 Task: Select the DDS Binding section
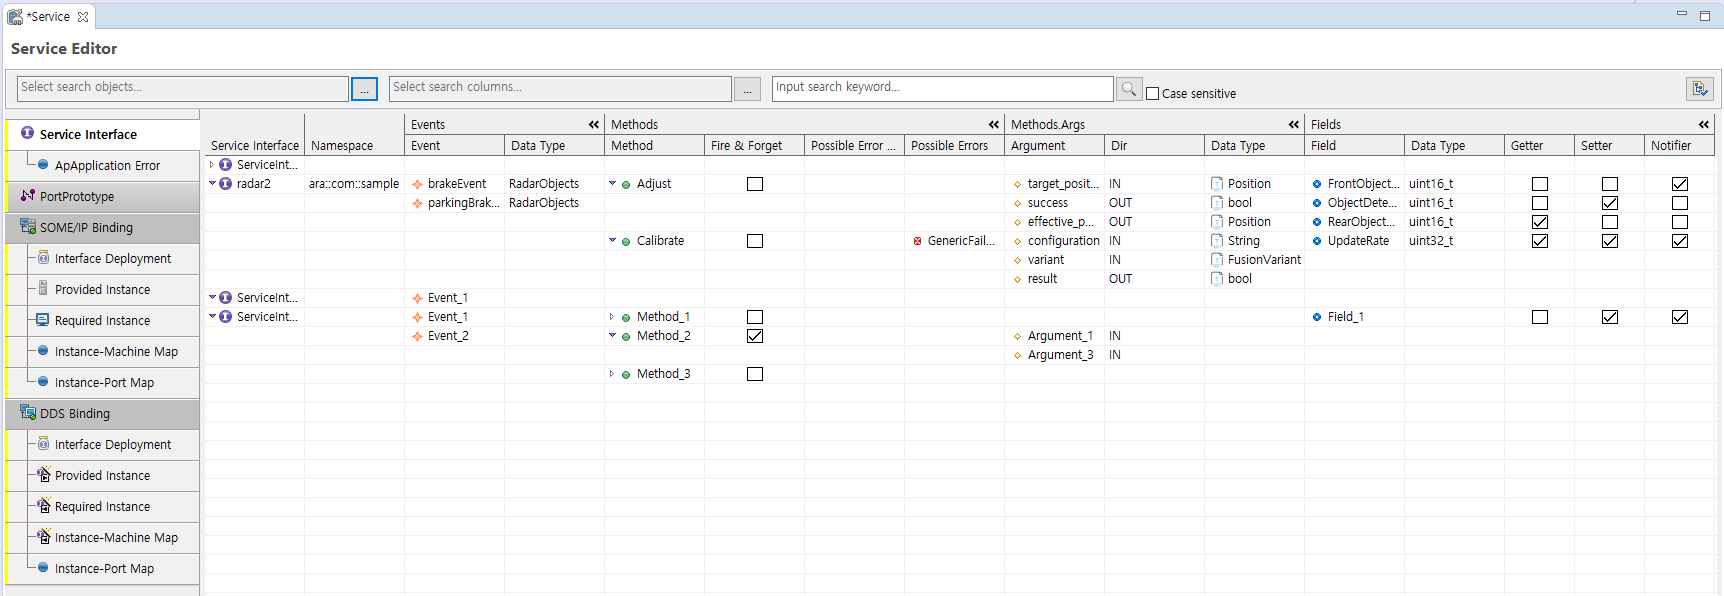[x=74, y=414]
